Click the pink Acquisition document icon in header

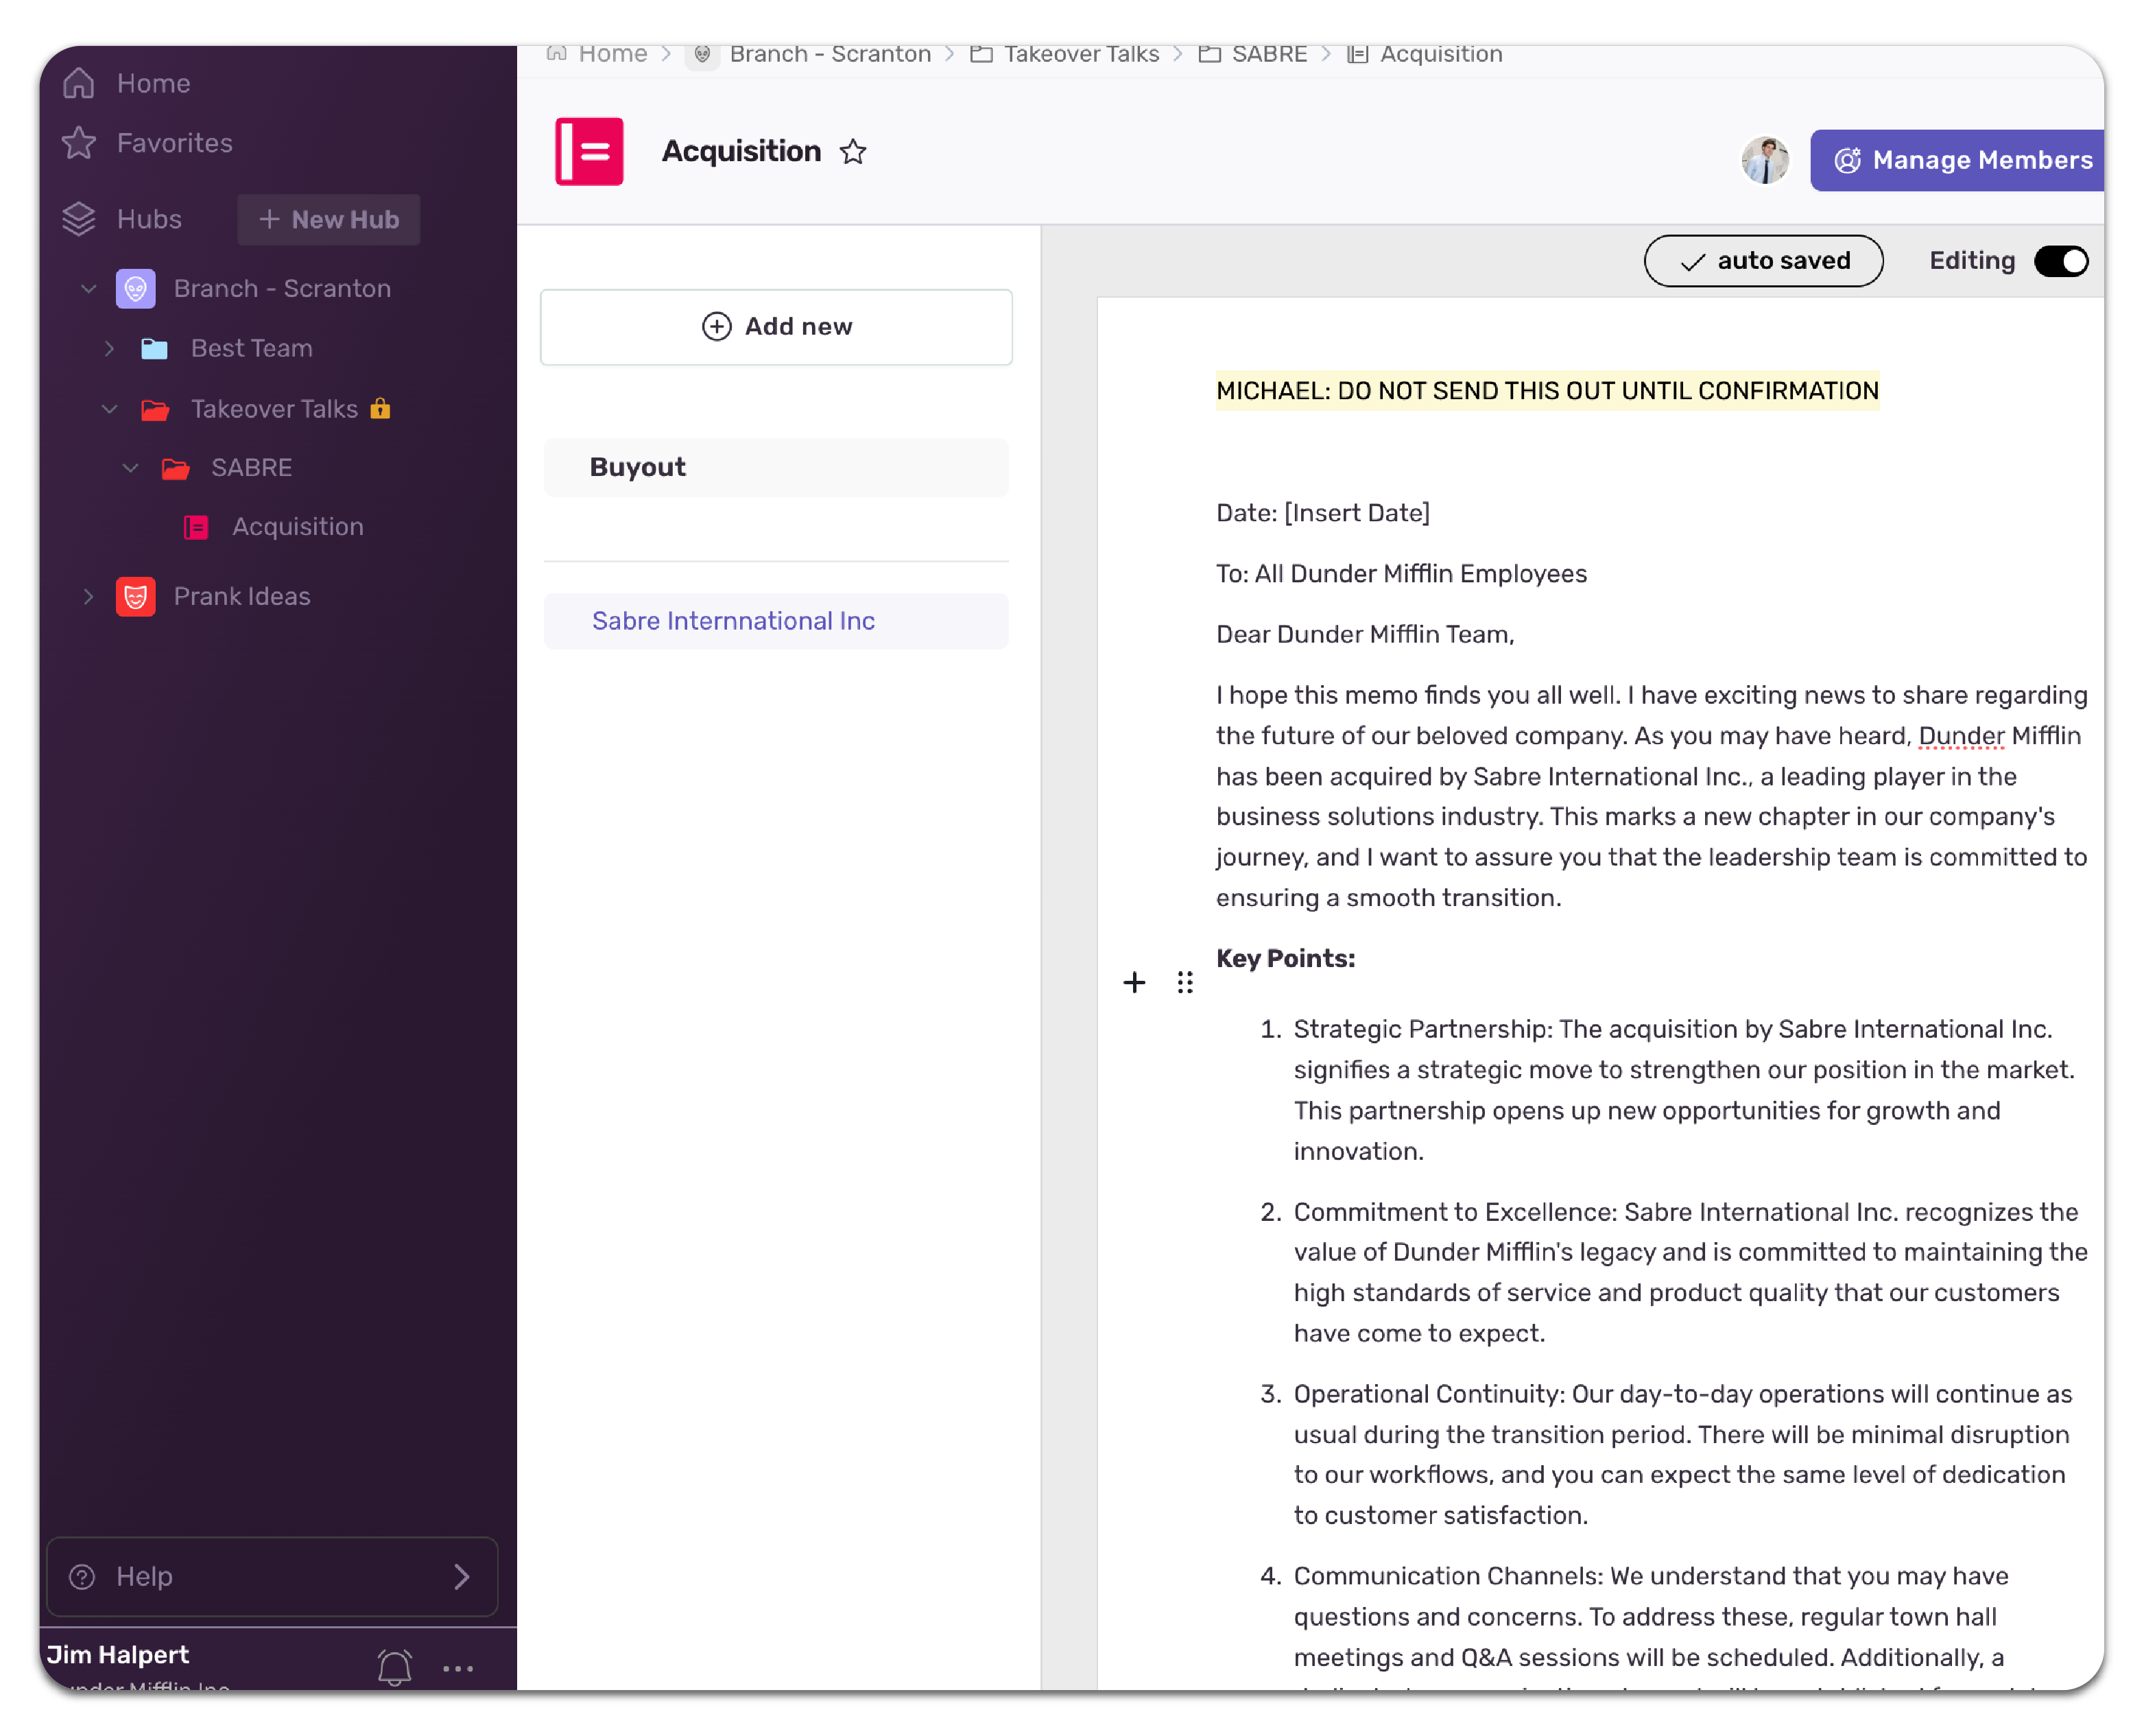(589, 152)
